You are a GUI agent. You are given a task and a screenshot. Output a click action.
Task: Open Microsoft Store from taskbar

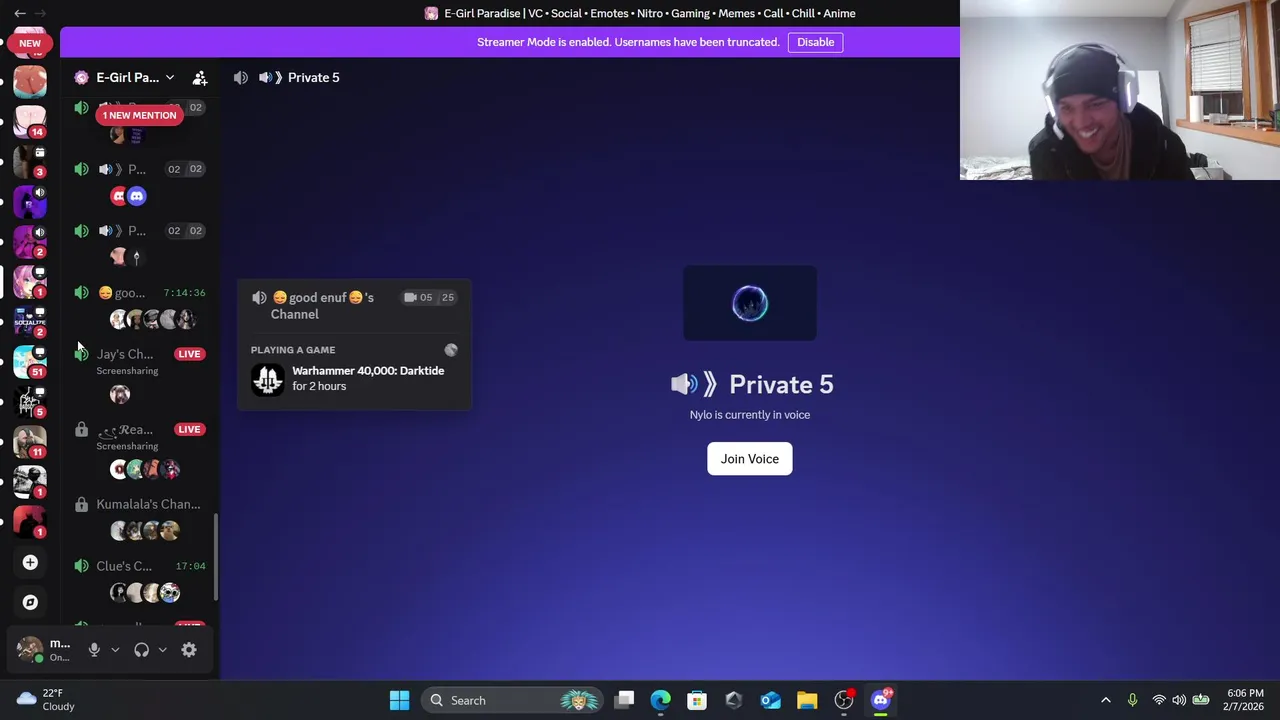click(x=697, y=700)
